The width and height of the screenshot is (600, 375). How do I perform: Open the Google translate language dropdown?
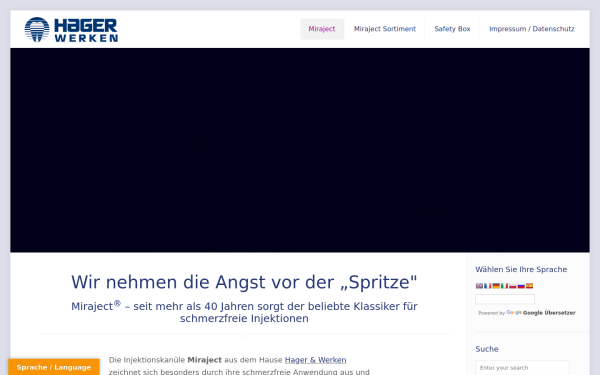coord(505,299)
